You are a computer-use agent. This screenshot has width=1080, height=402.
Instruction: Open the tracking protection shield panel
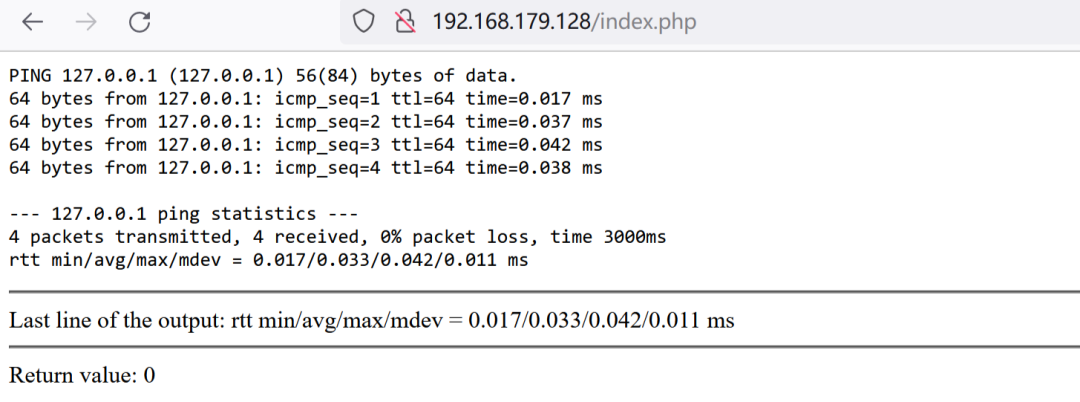[x=365, y=22]
